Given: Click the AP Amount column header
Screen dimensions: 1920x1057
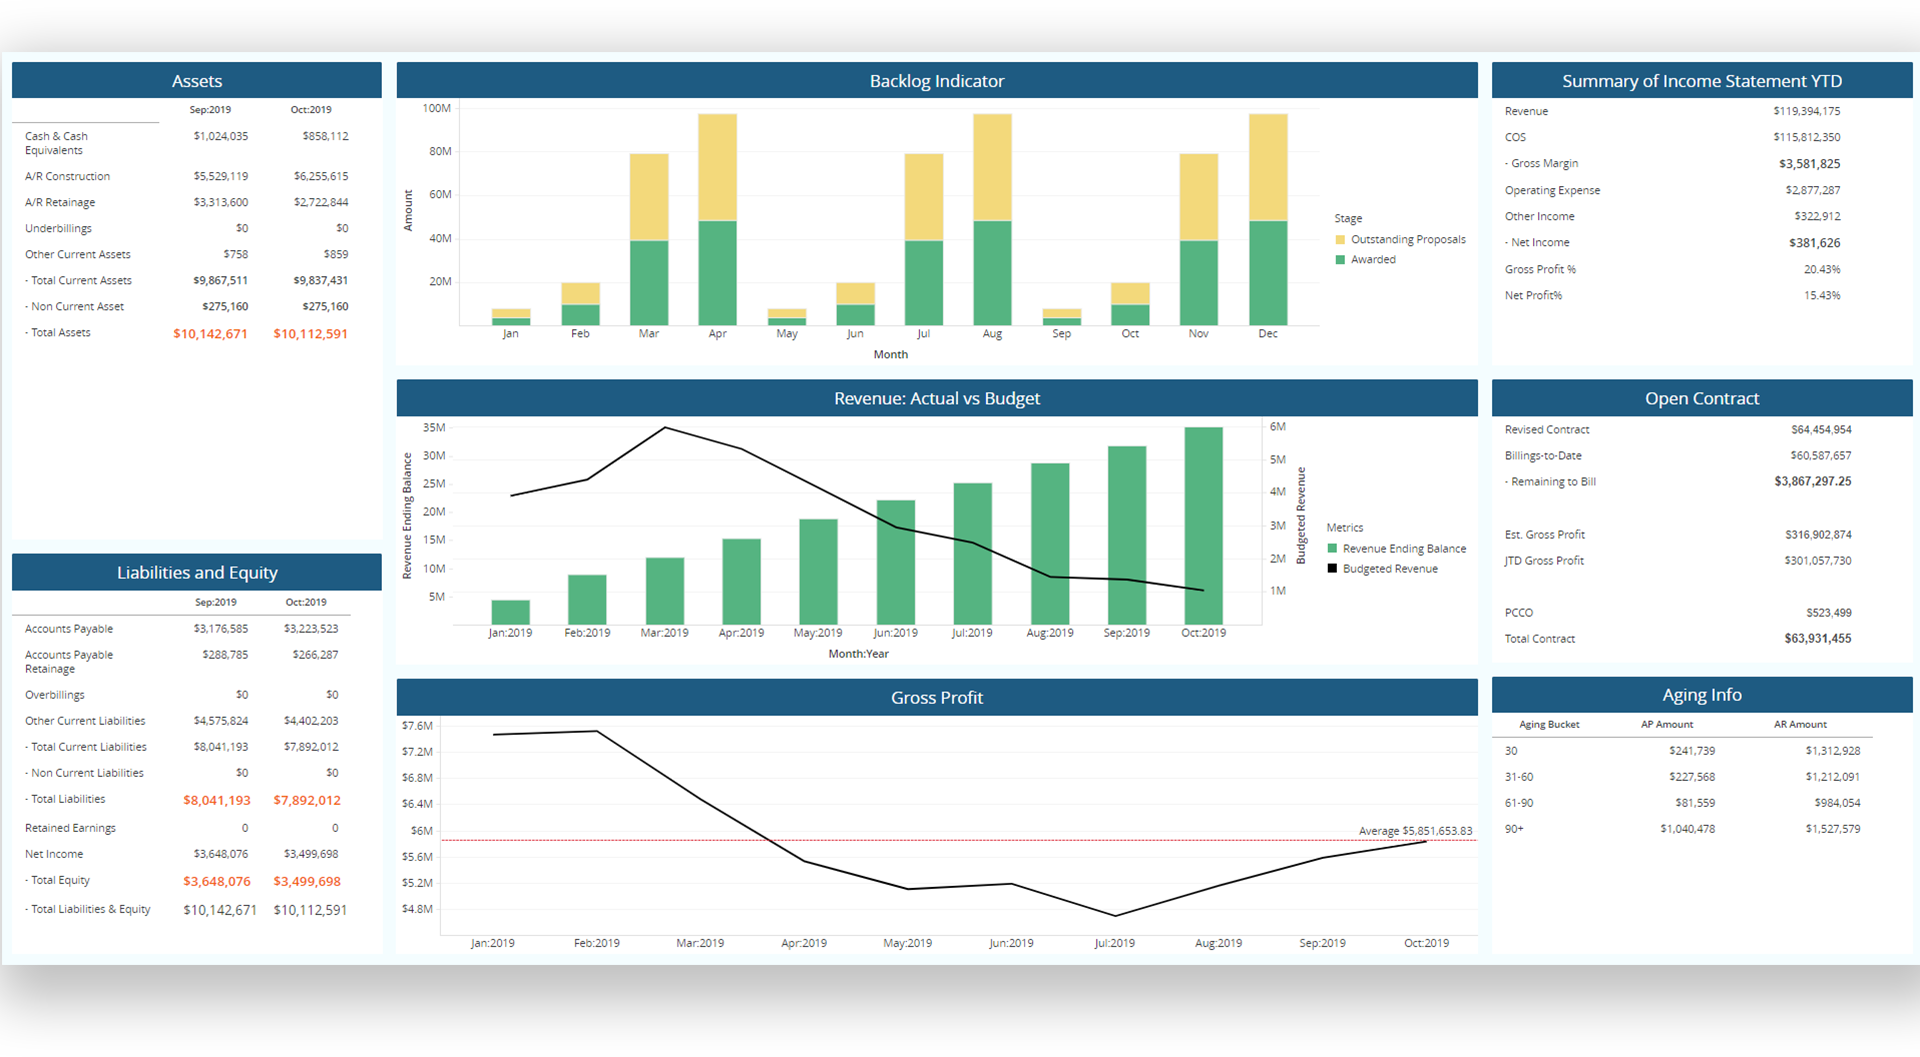Looking at the screenshot, I should coord(1667,725).
